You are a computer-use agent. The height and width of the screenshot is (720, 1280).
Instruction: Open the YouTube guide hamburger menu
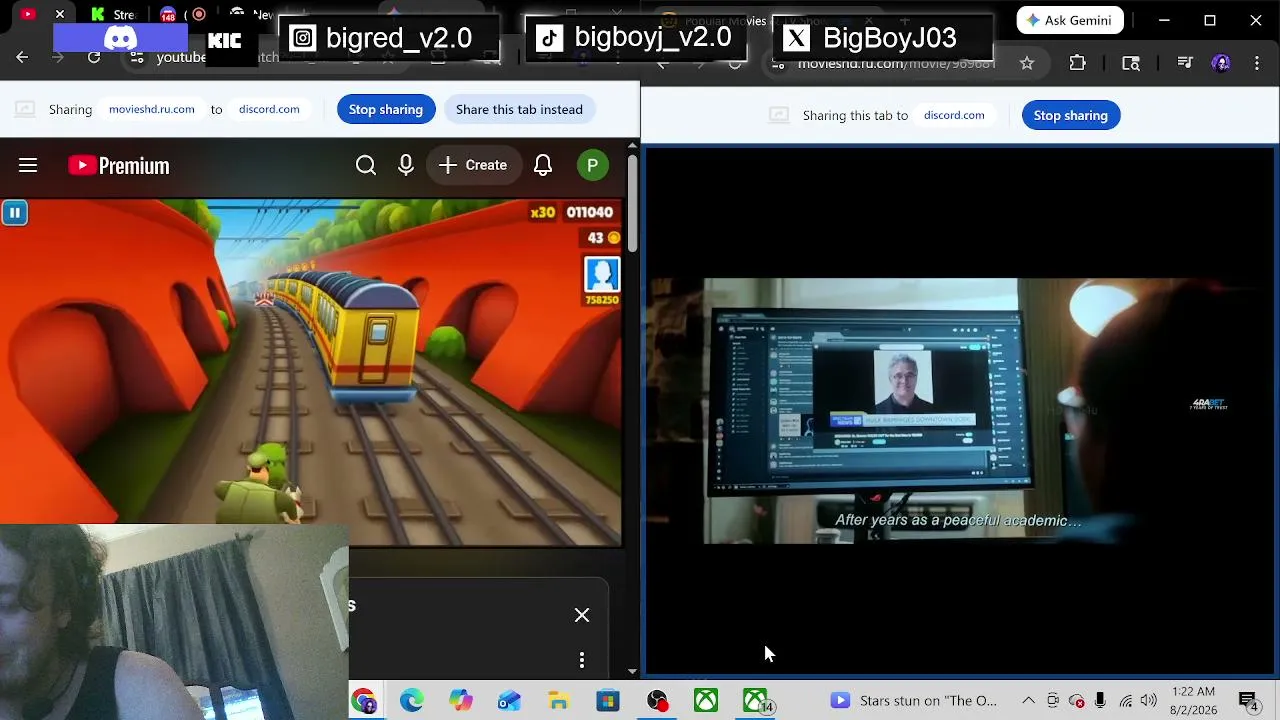pyautogui.click(x=28, y=165)
